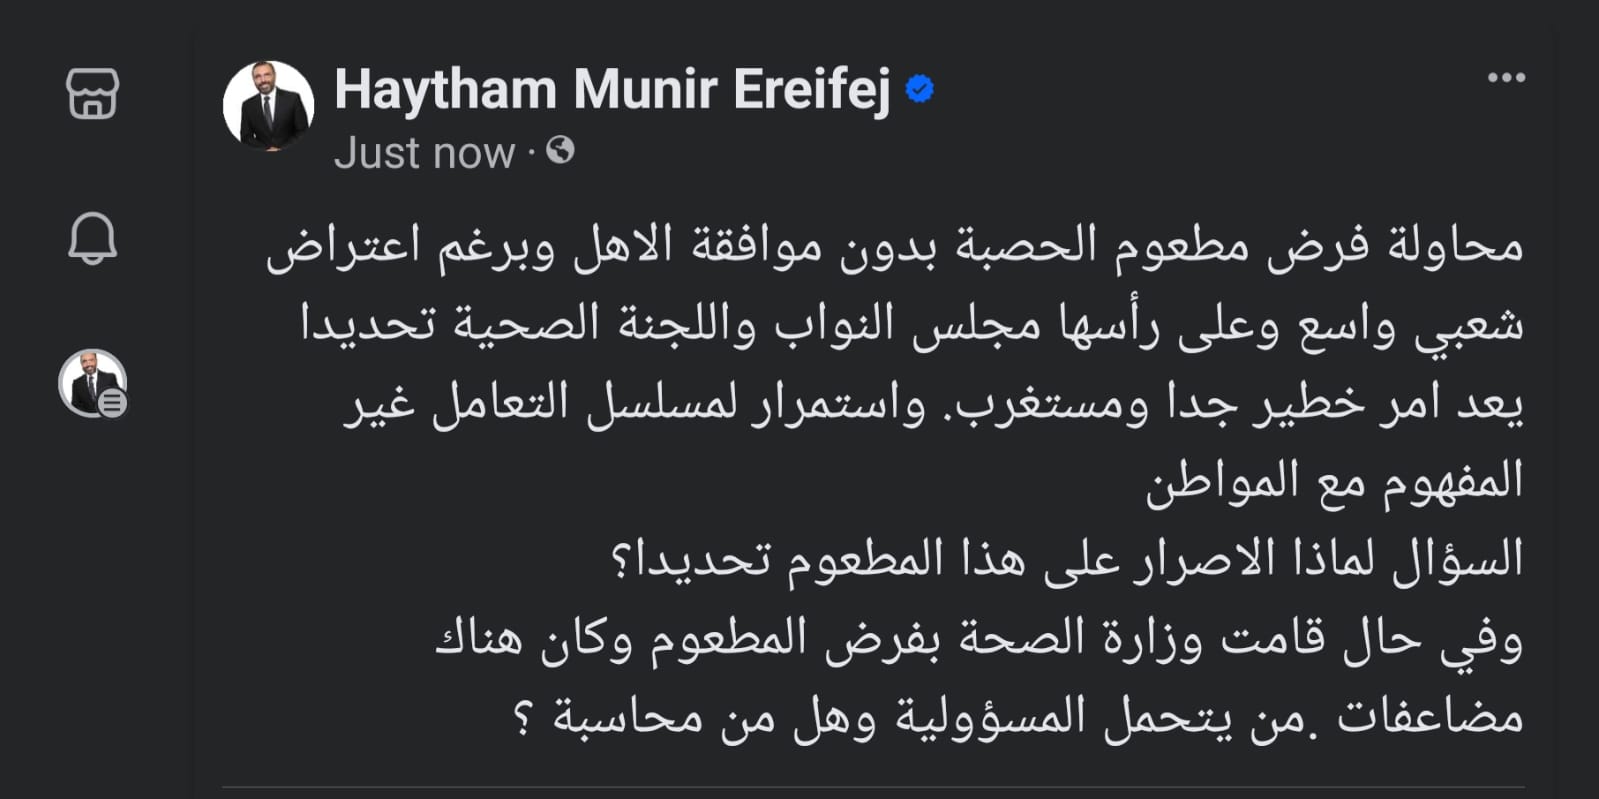1599x799 pixels.
Task: Click the globe public-audience icon
Action: point(561,151)
